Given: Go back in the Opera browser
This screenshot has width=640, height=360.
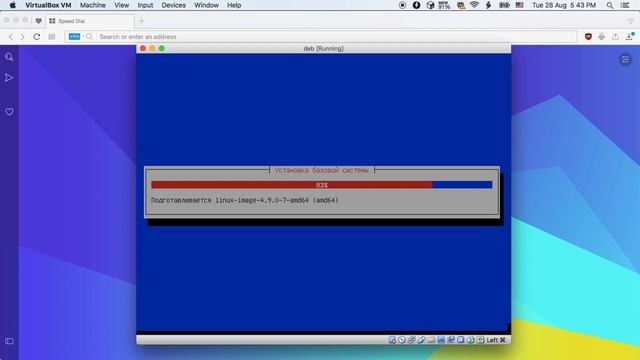Looking at the screenshot, I should (x=11, y=37).
